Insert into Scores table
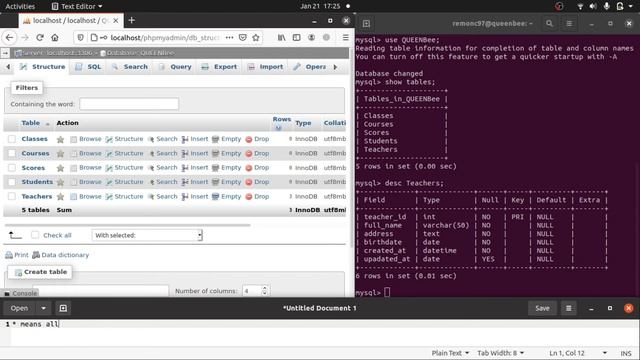 tap(195, 168)
